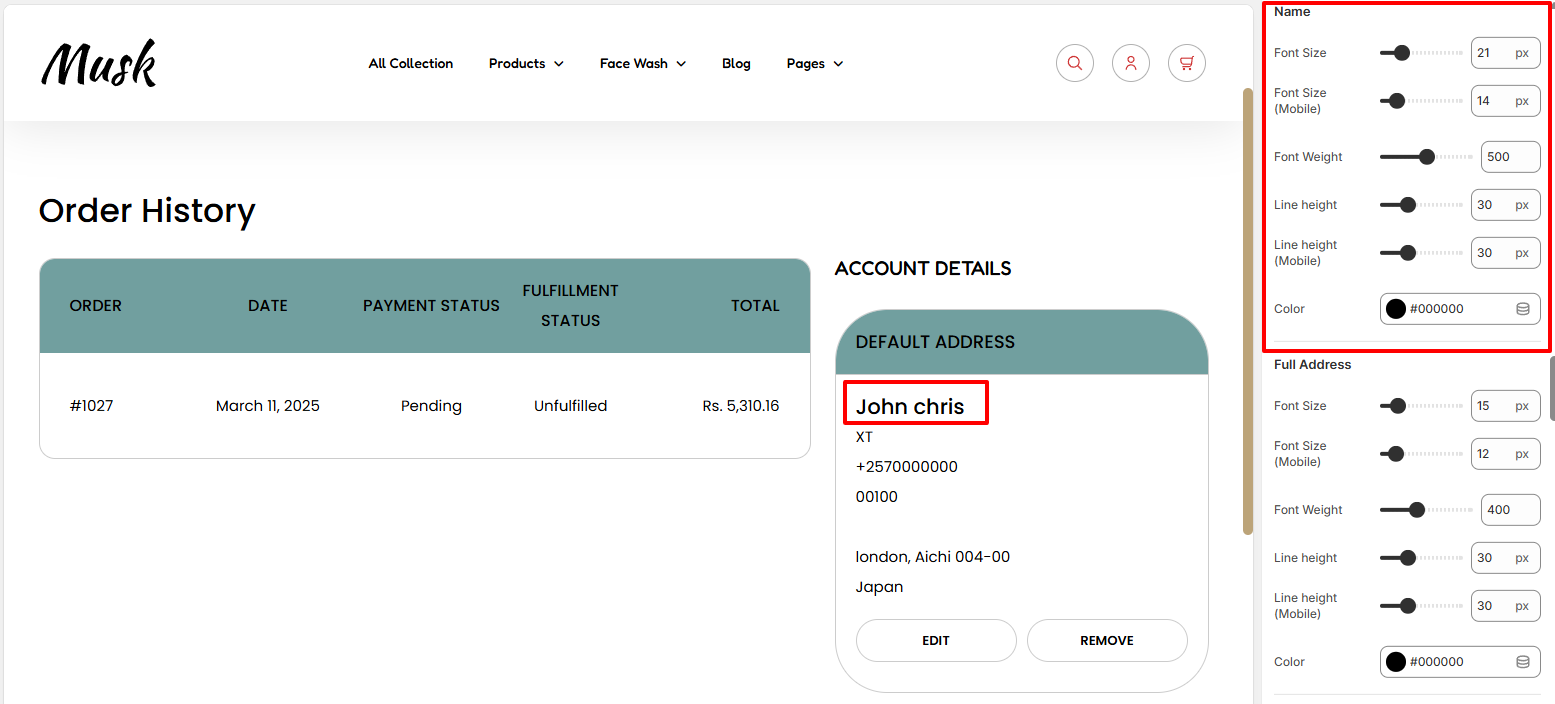Adjust Full Address Font Size slider

[x=1421, y=406]
